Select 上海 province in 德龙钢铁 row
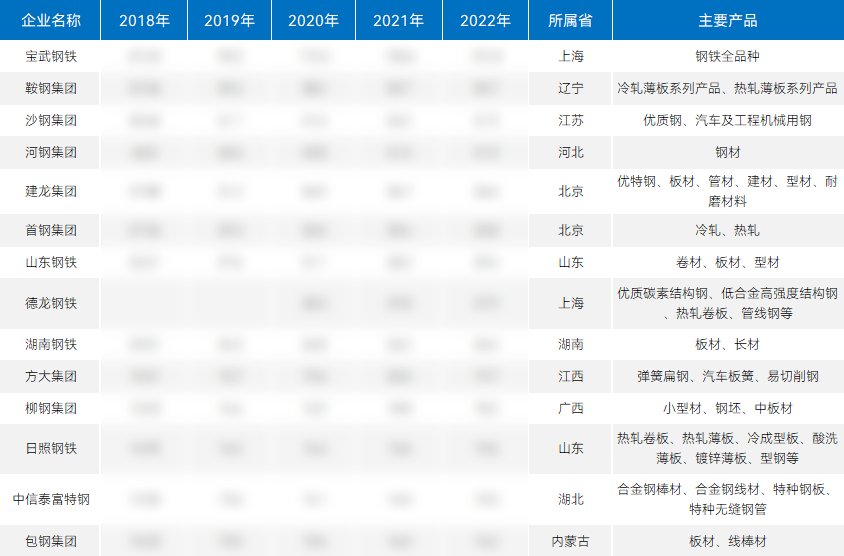This screenshot has width=844, height=556. [571, 303]
